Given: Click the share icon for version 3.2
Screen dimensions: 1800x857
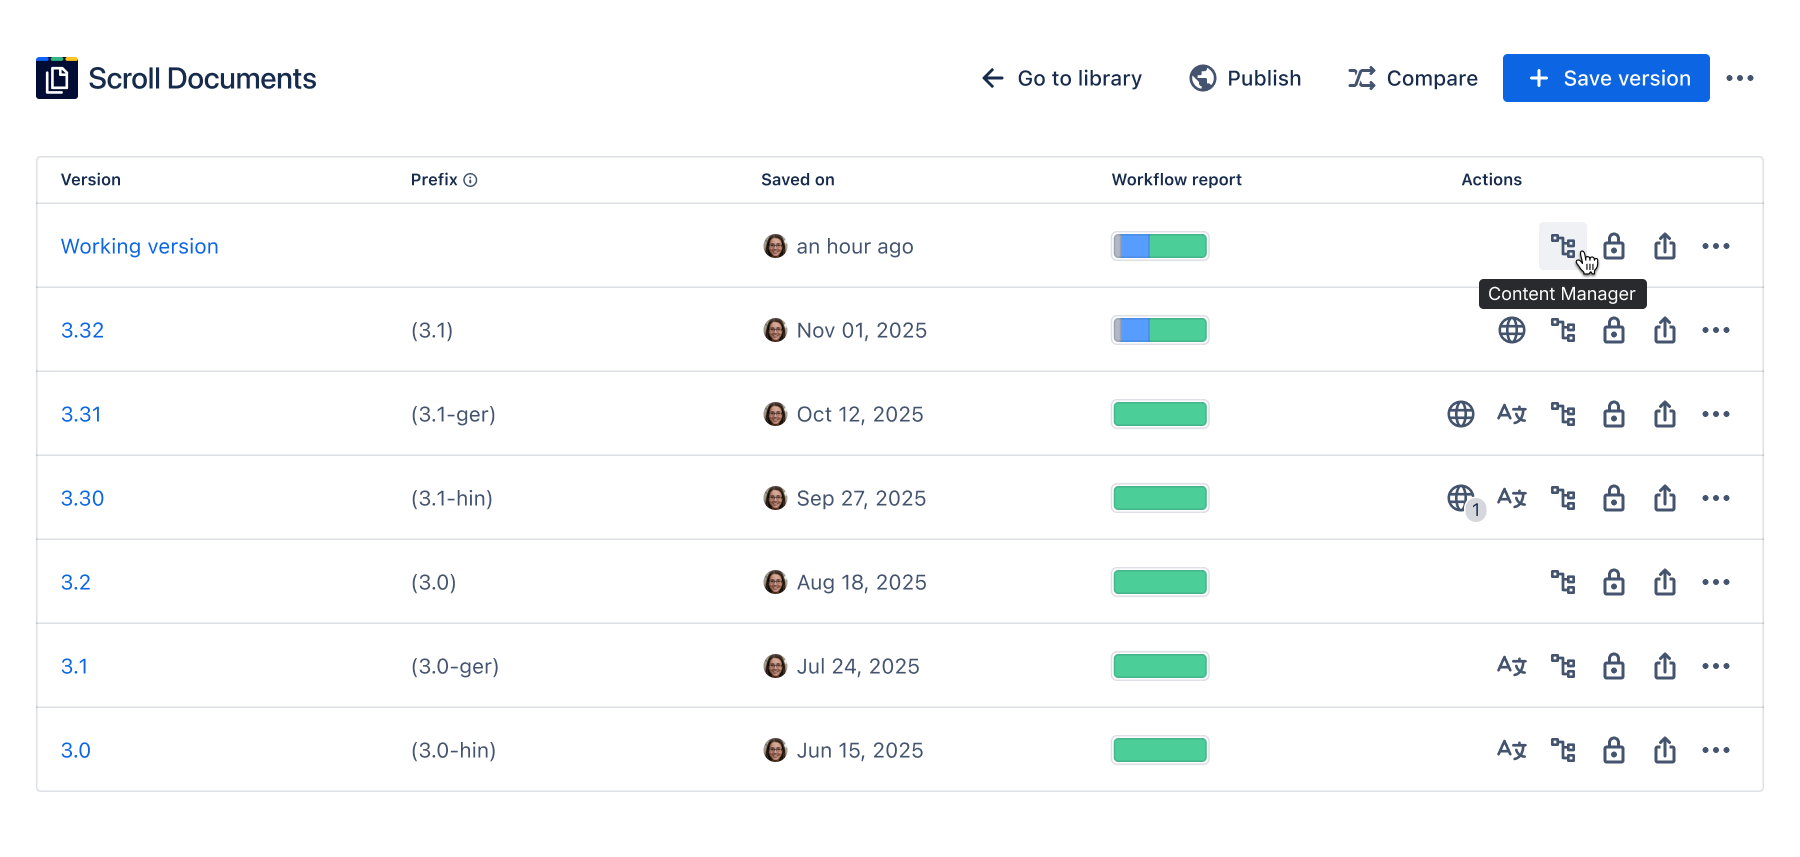Looking at the screenshot, I should (1664, 582).
